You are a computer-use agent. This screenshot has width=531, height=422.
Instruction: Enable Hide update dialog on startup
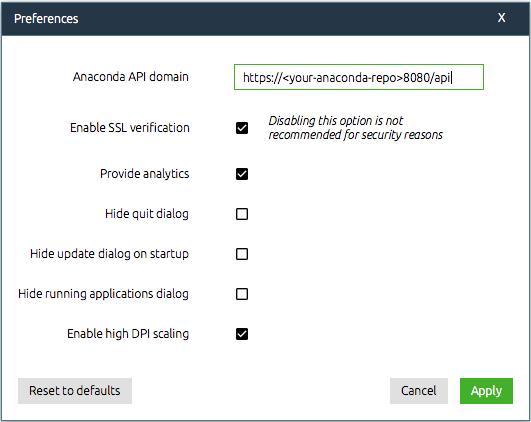point(242,254)
